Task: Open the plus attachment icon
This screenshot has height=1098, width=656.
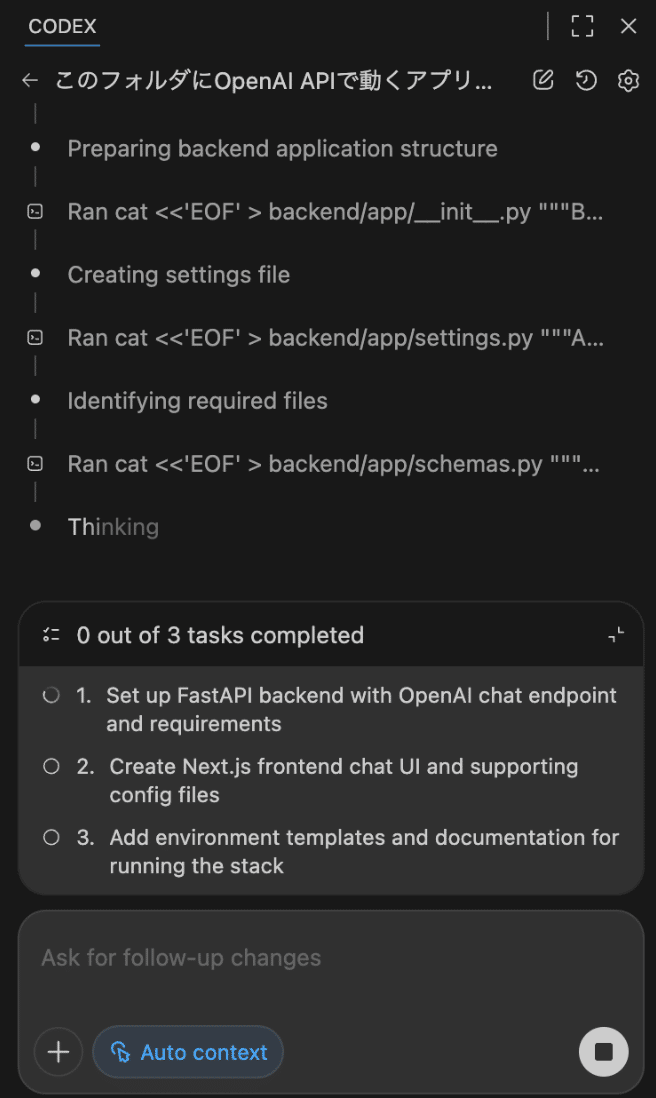Action: tap(57, 1052)
